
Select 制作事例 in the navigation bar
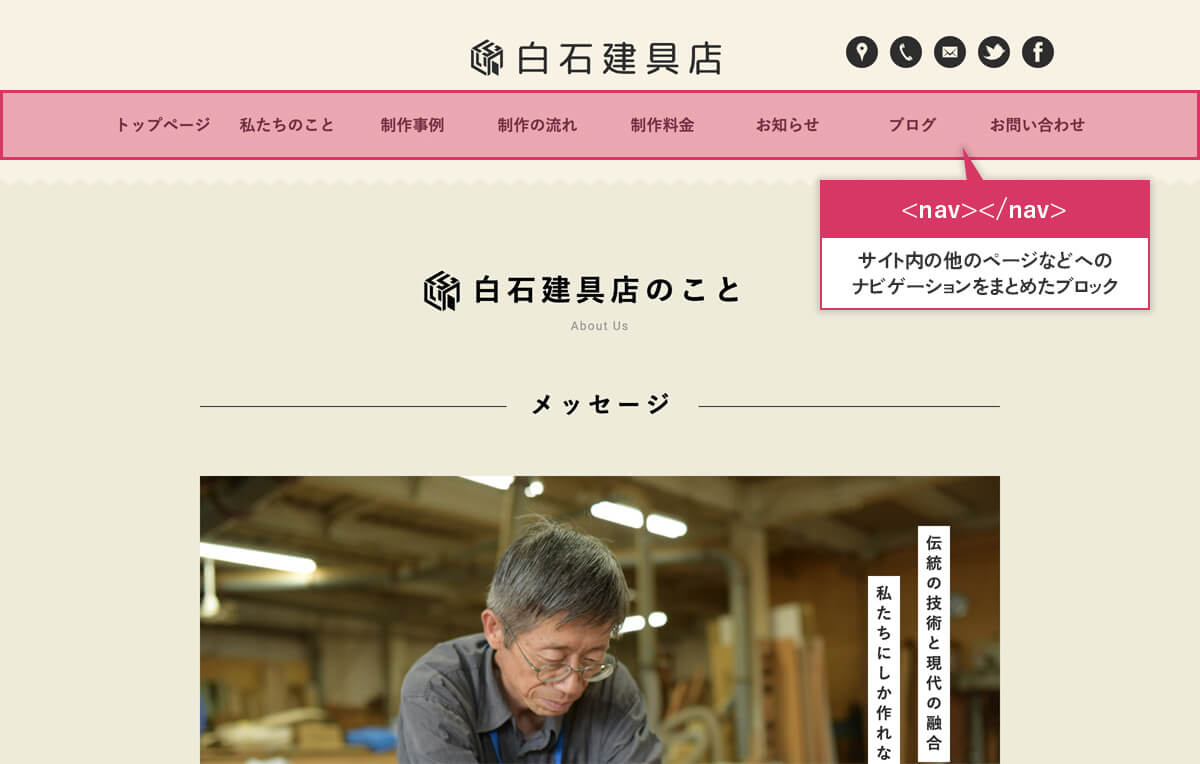coord(412,125)
